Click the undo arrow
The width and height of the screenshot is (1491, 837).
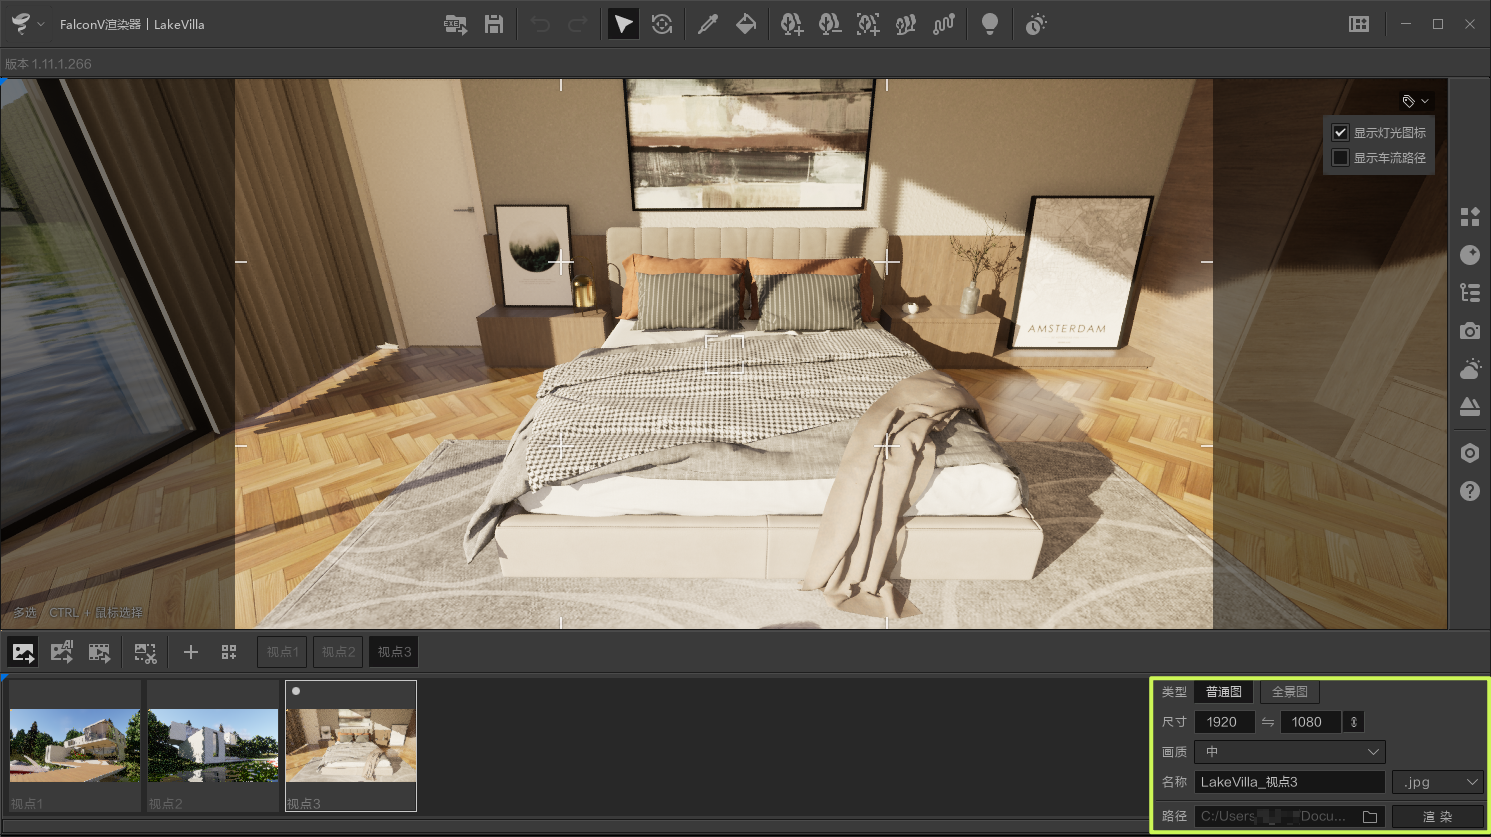pos(540,24)
